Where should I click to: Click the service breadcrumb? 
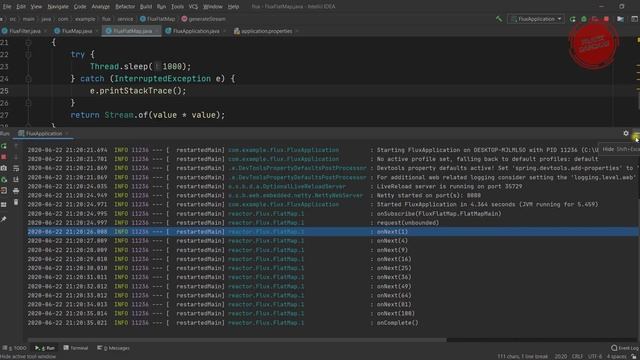pyautogui.click(x=125, y=19)
